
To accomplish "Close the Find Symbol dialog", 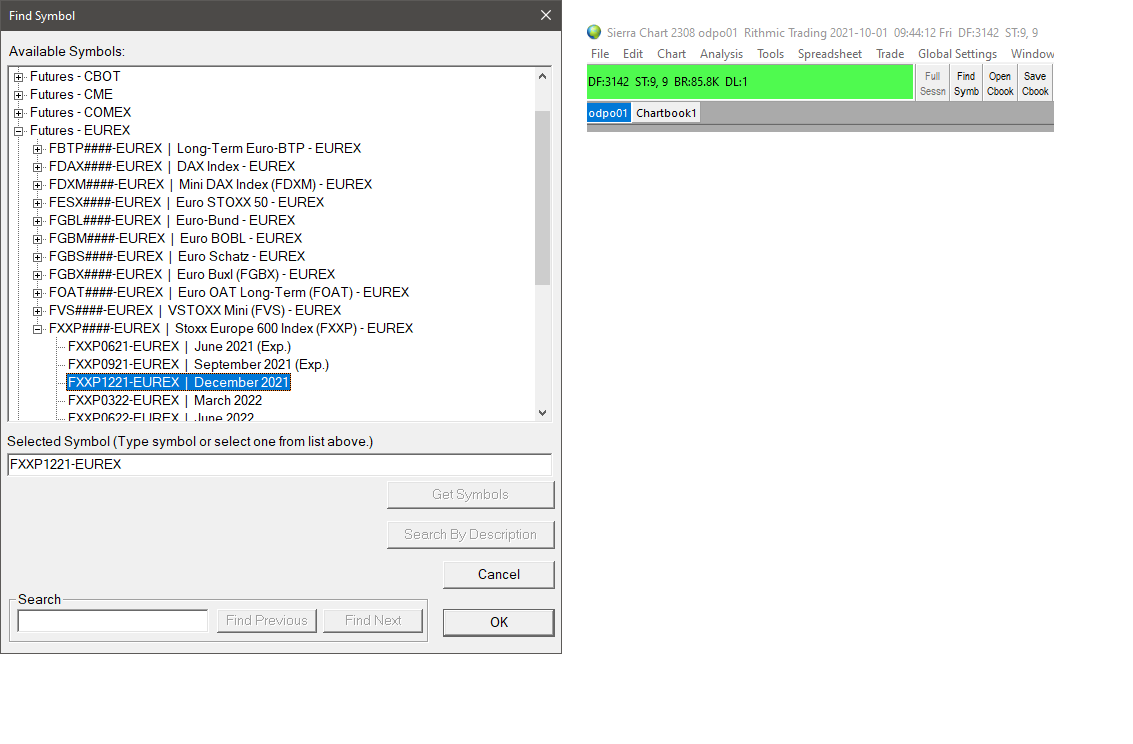I will pyautogui.click(x=546, y=15).
